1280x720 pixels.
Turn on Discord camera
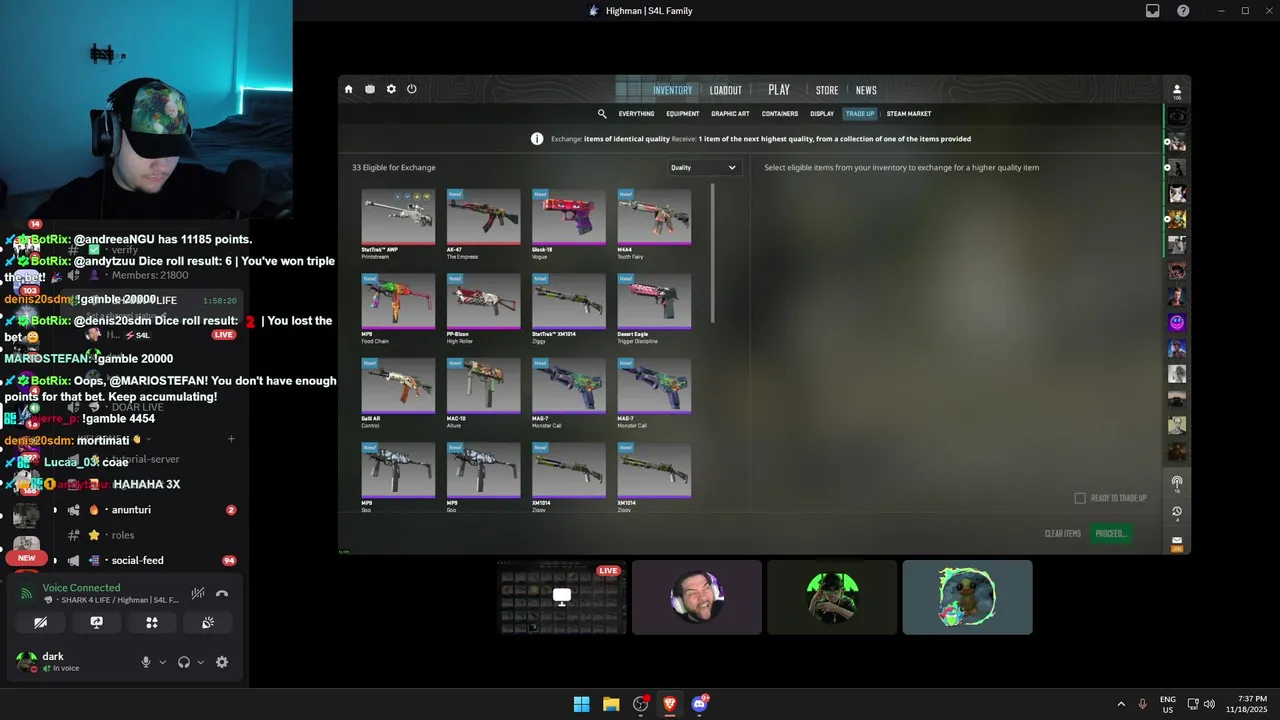click(41, 622)
